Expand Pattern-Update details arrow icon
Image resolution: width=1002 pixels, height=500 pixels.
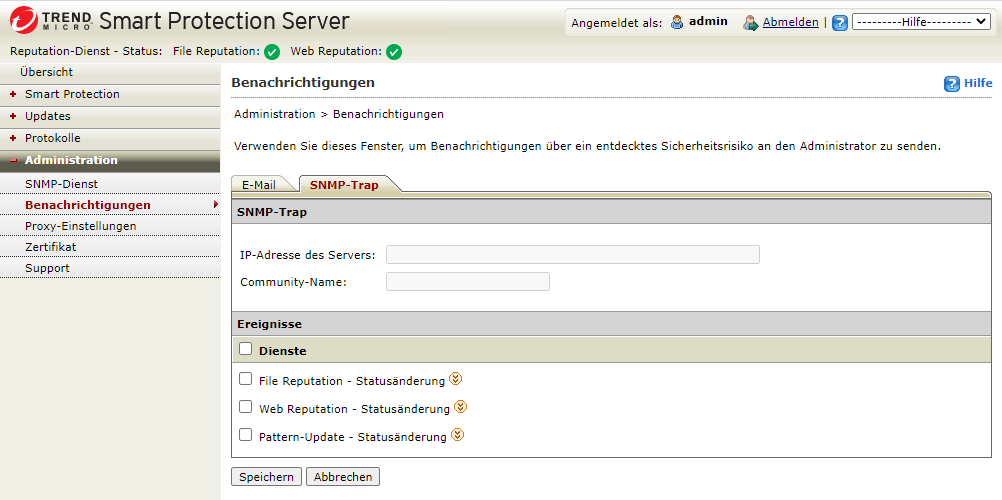(x=457, y=435)
